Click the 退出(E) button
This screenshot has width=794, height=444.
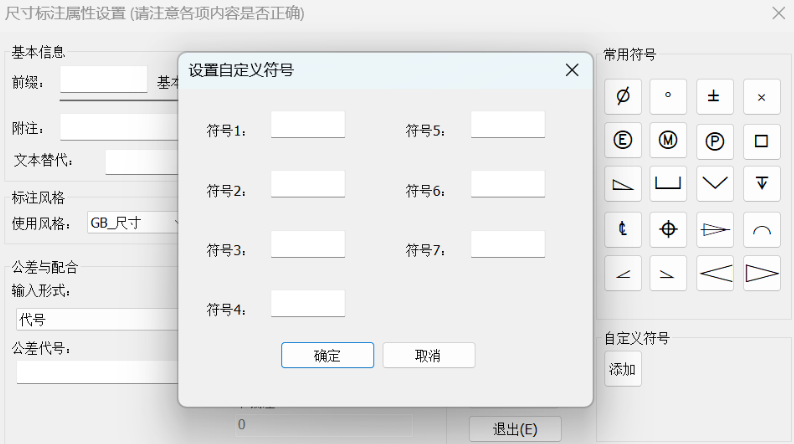[515, 429]
